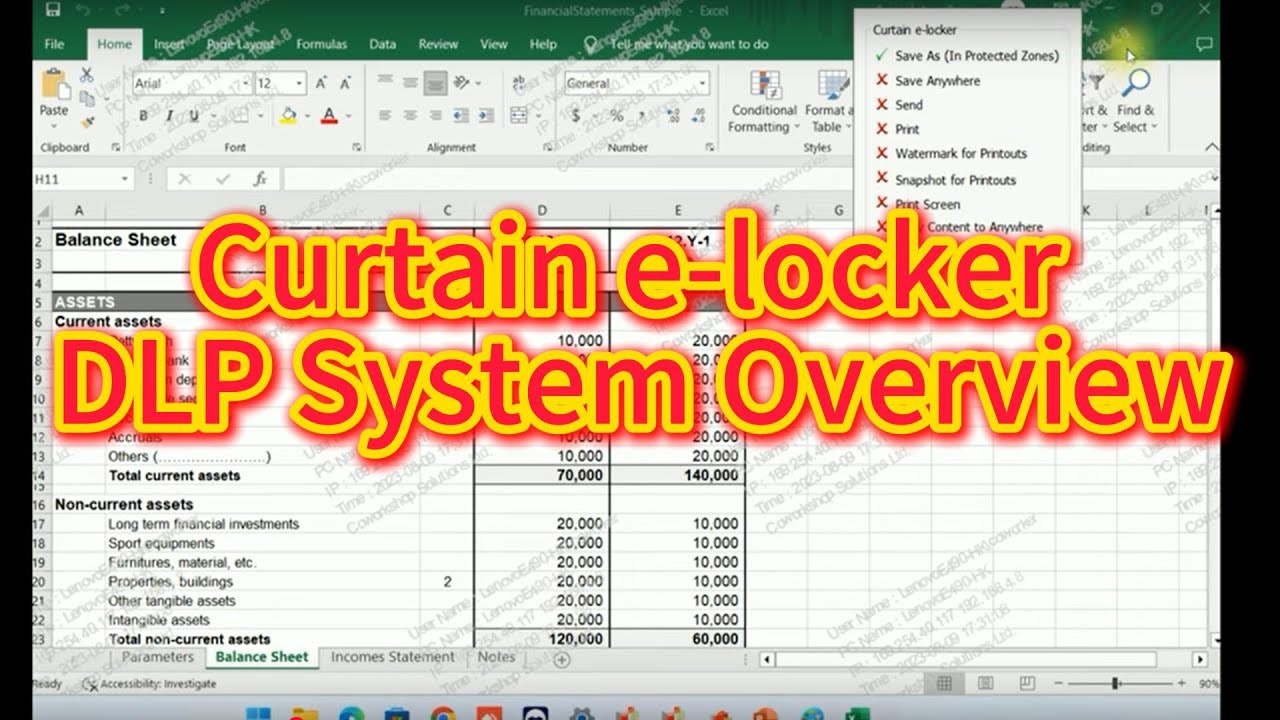Adjust the zoom slider in the status bar
This screenshot has width=1280, height=720.
click(1115, 683)
